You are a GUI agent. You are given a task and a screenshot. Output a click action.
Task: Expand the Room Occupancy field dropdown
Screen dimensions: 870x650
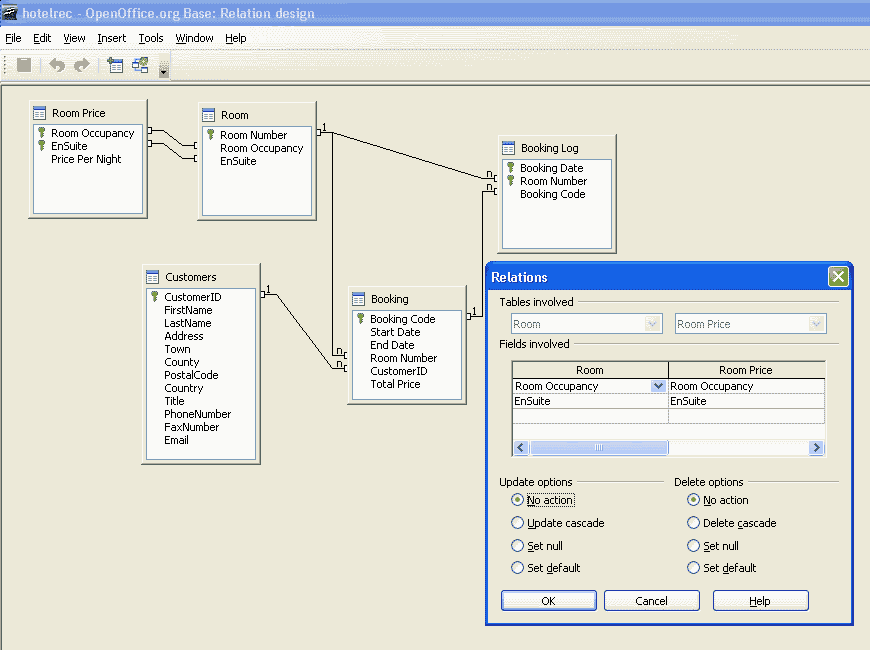(658, 386)
